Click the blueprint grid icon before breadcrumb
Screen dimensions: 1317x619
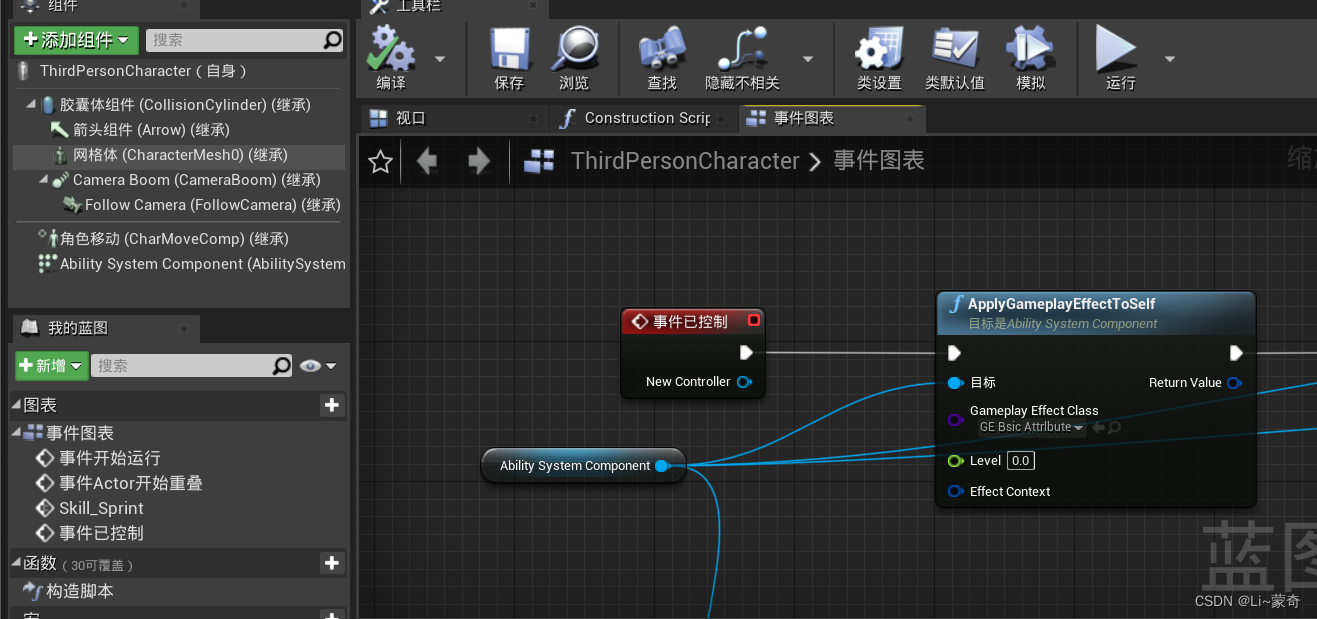[x=539, y=161]
